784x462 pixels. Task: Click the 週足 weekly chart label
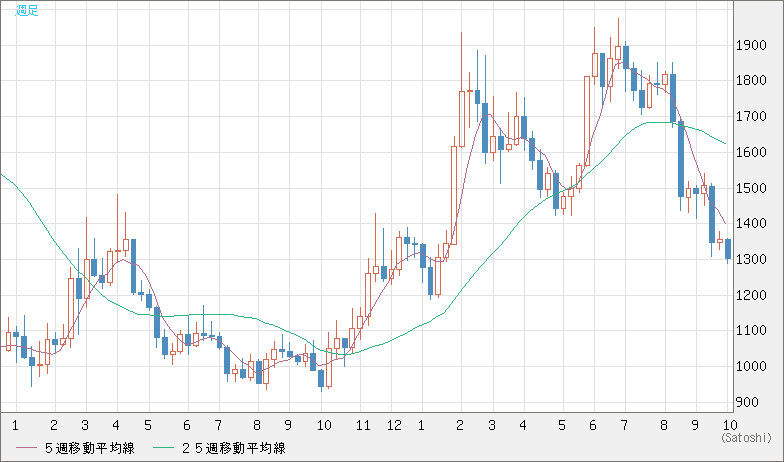pos(27,10)
